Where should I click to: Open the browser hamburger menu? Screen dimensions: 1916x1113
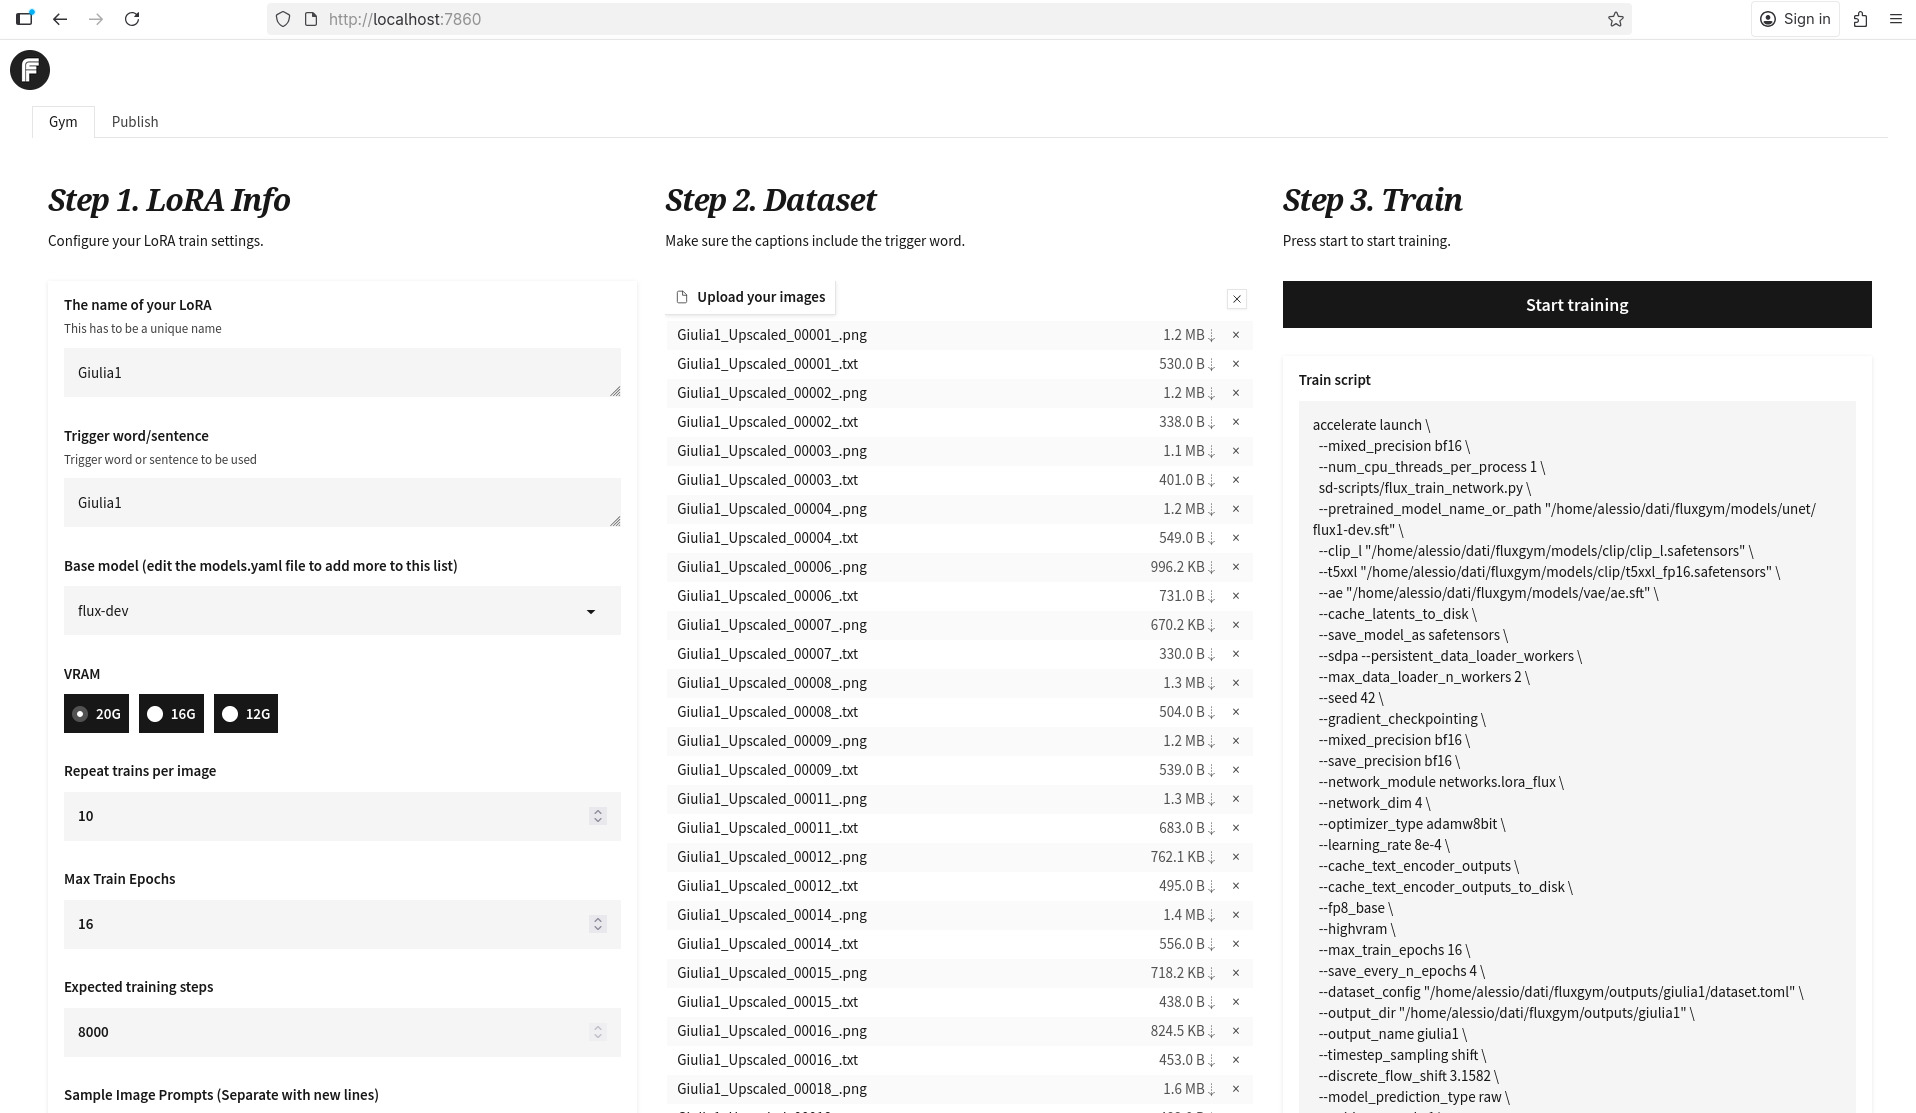1895,19
